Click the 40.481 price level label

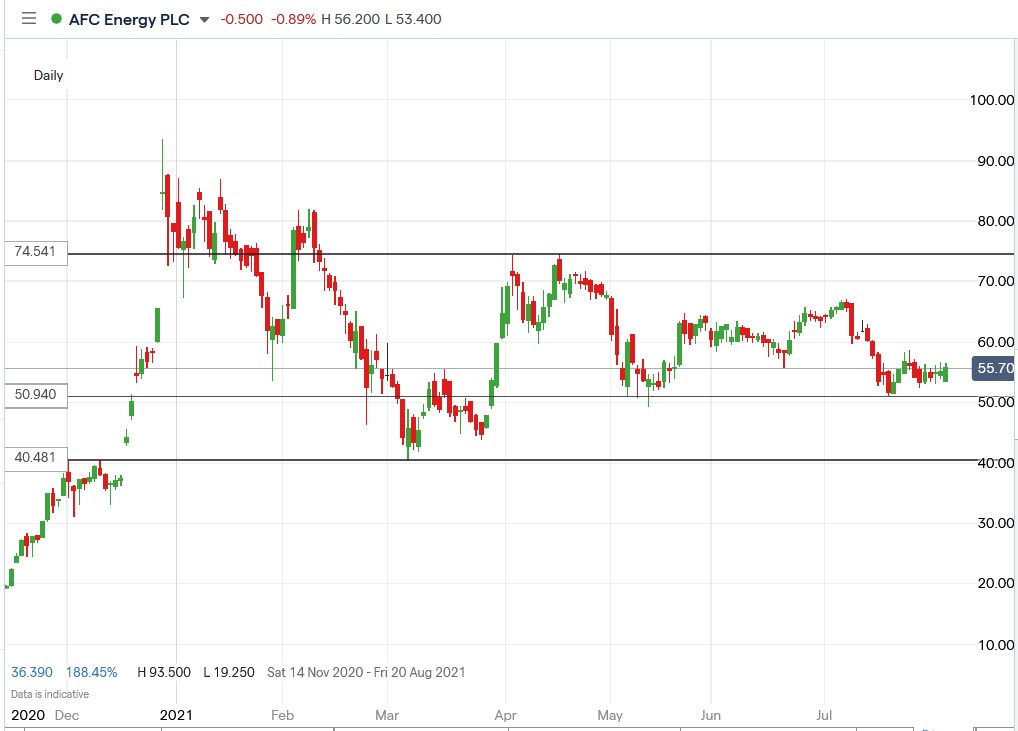pos(33,457)
